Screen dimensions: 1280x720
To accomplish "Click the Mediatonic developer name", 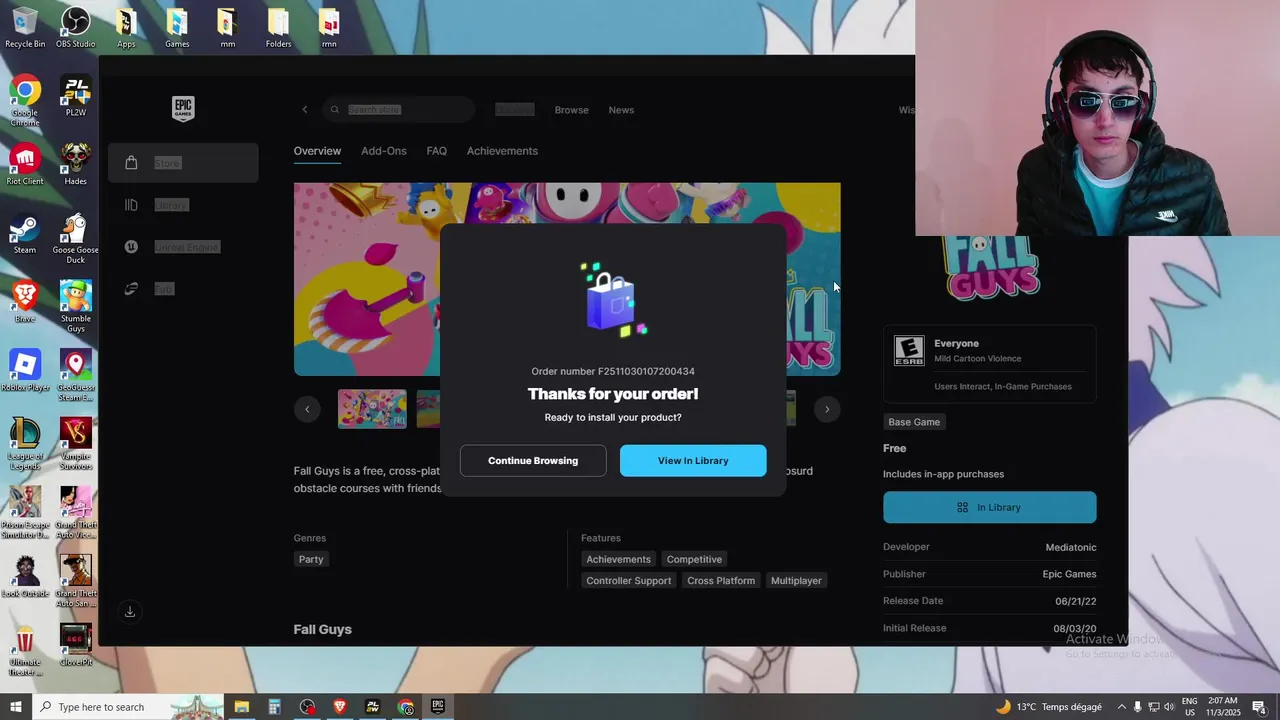I will (x=1071, y=547).
